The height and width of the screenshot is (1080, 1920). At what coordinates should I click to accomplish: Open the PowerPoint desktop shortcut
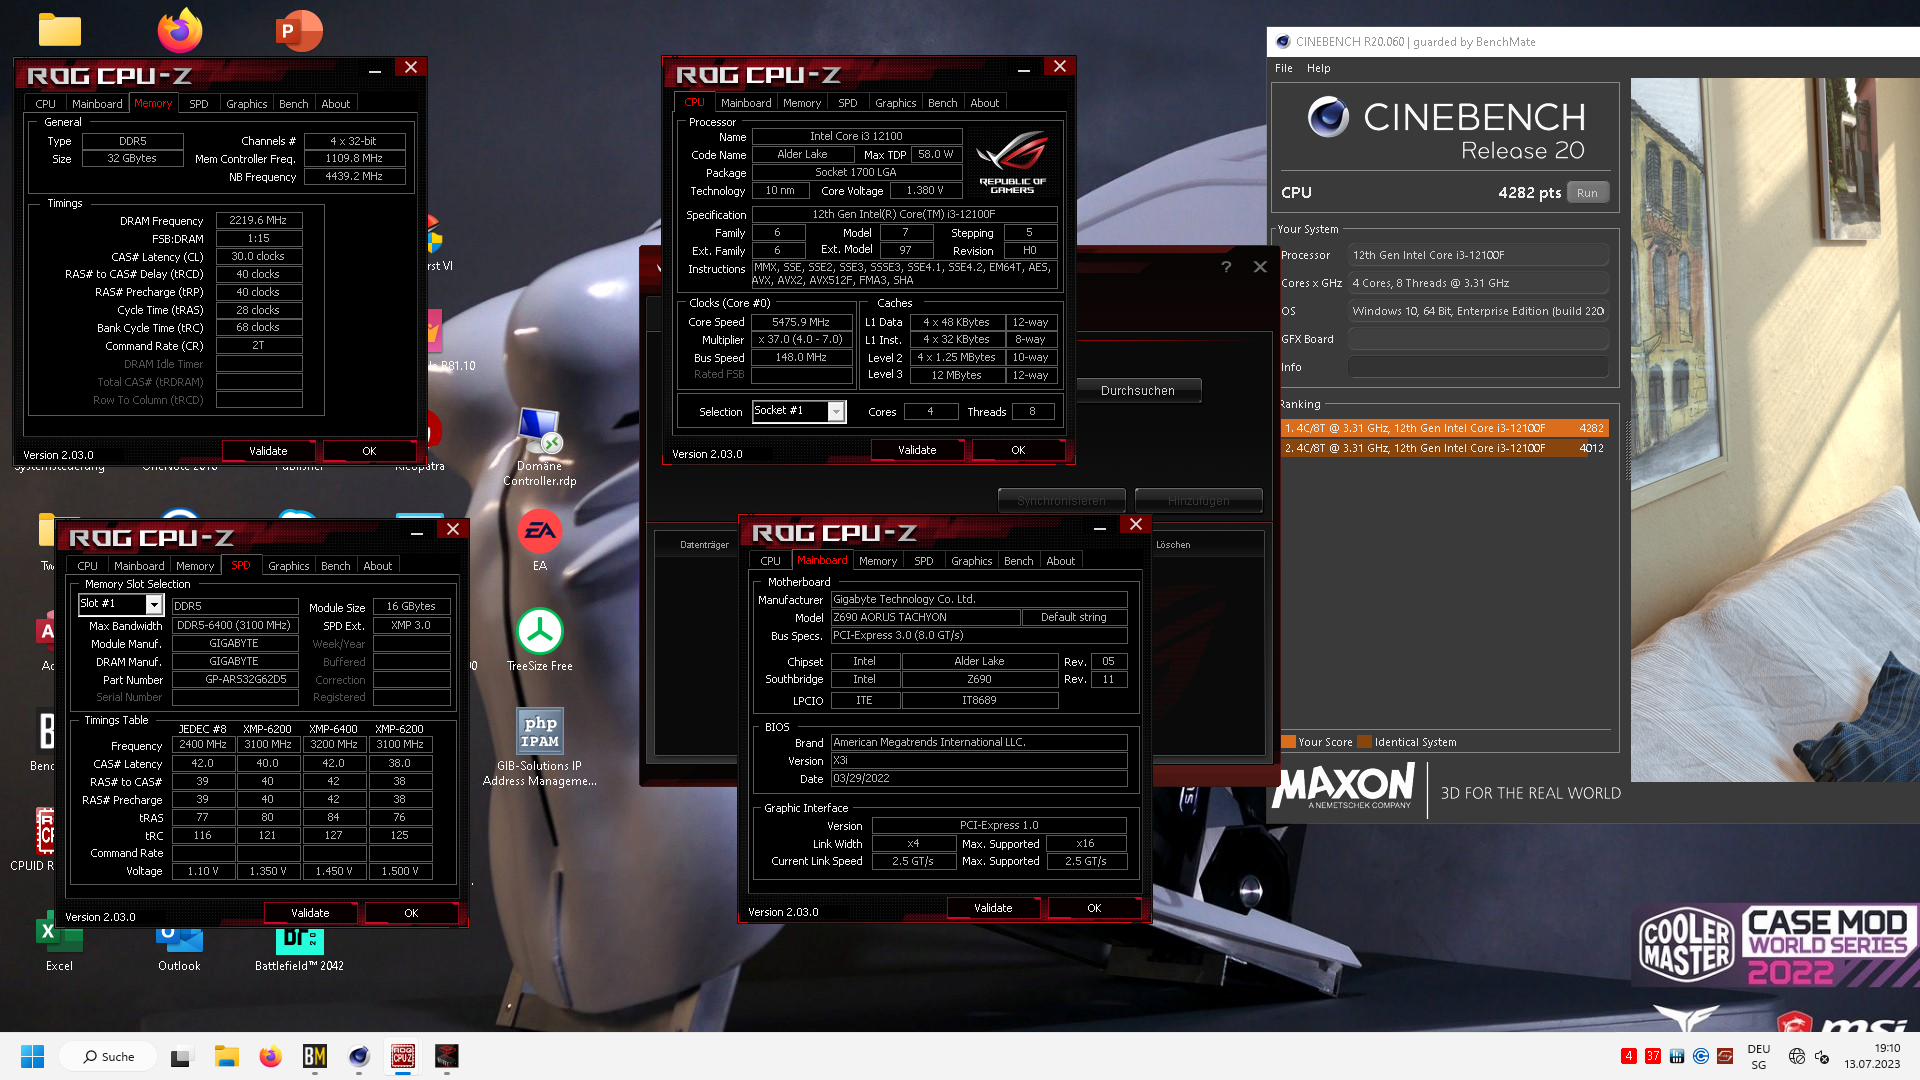299,30
